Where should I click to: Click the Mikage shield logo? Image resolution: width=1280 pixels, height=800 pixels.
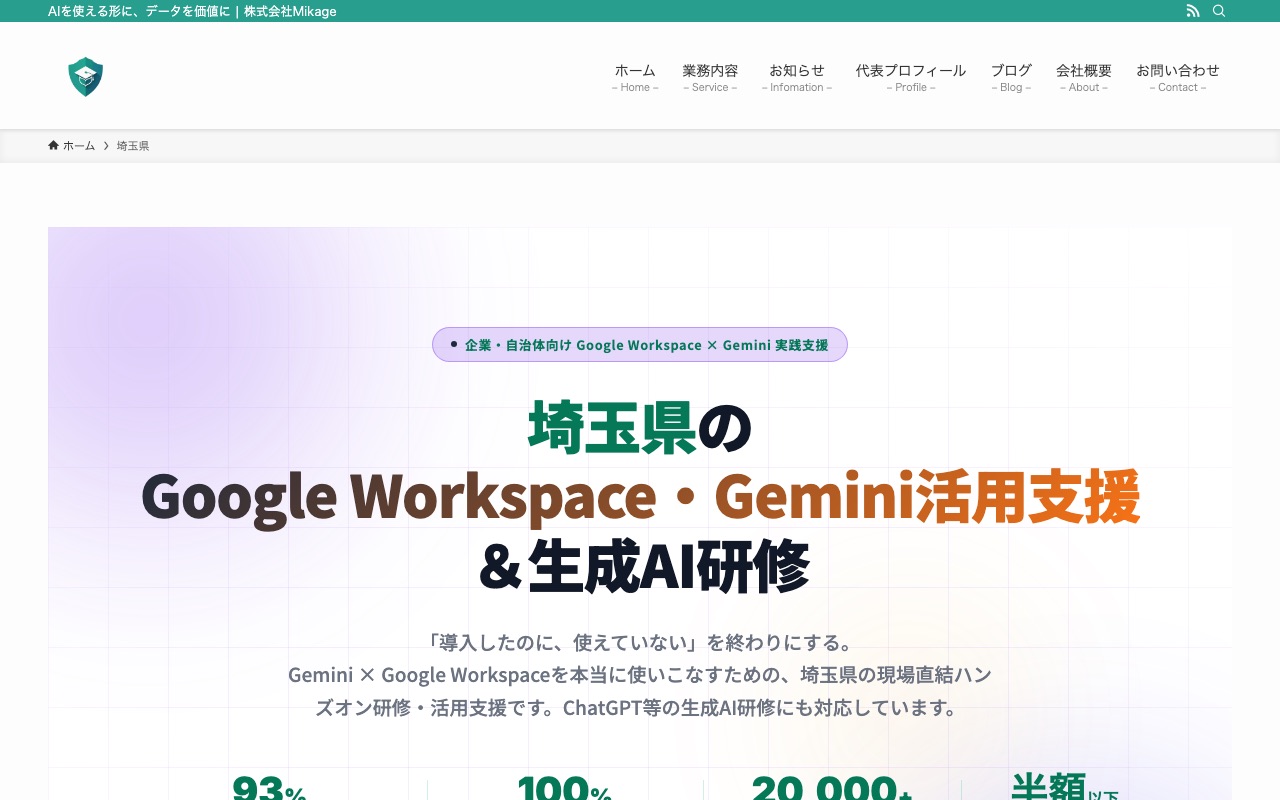coord(86,77)
